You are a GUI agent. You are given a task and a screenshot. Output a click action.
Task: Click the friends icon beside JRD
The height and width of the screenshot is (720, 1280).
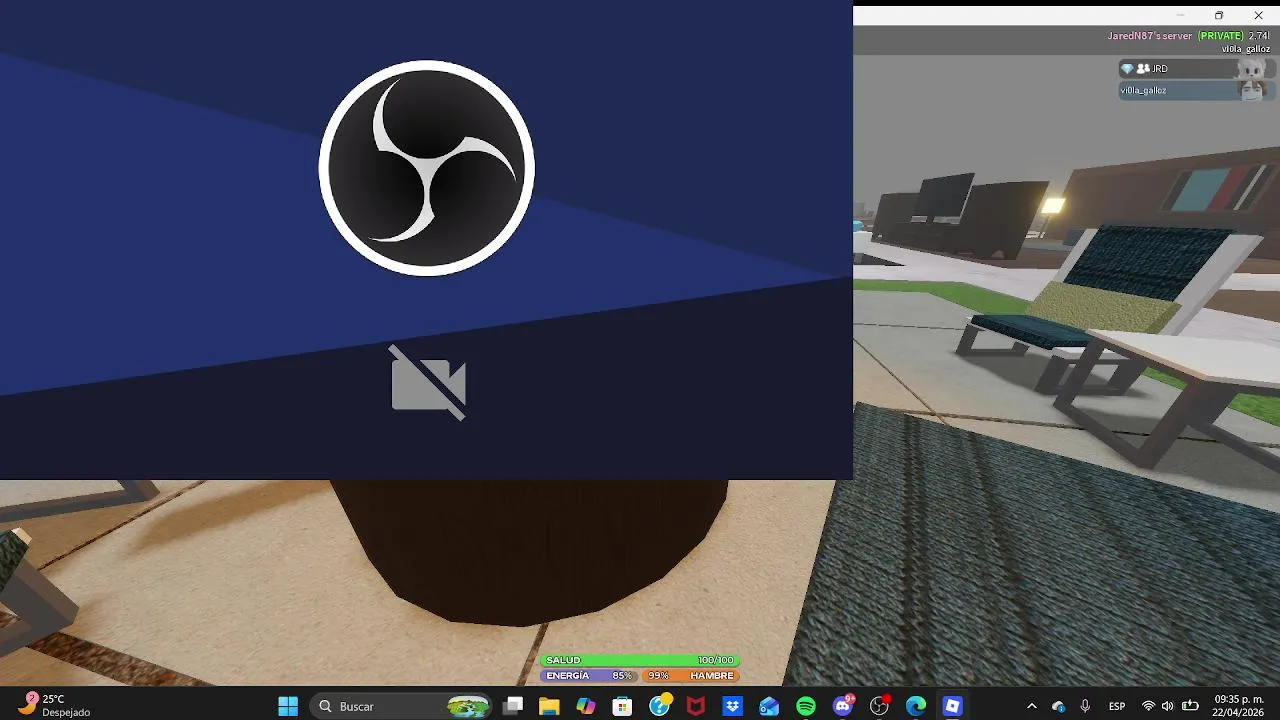click(x=1143, y=69)
